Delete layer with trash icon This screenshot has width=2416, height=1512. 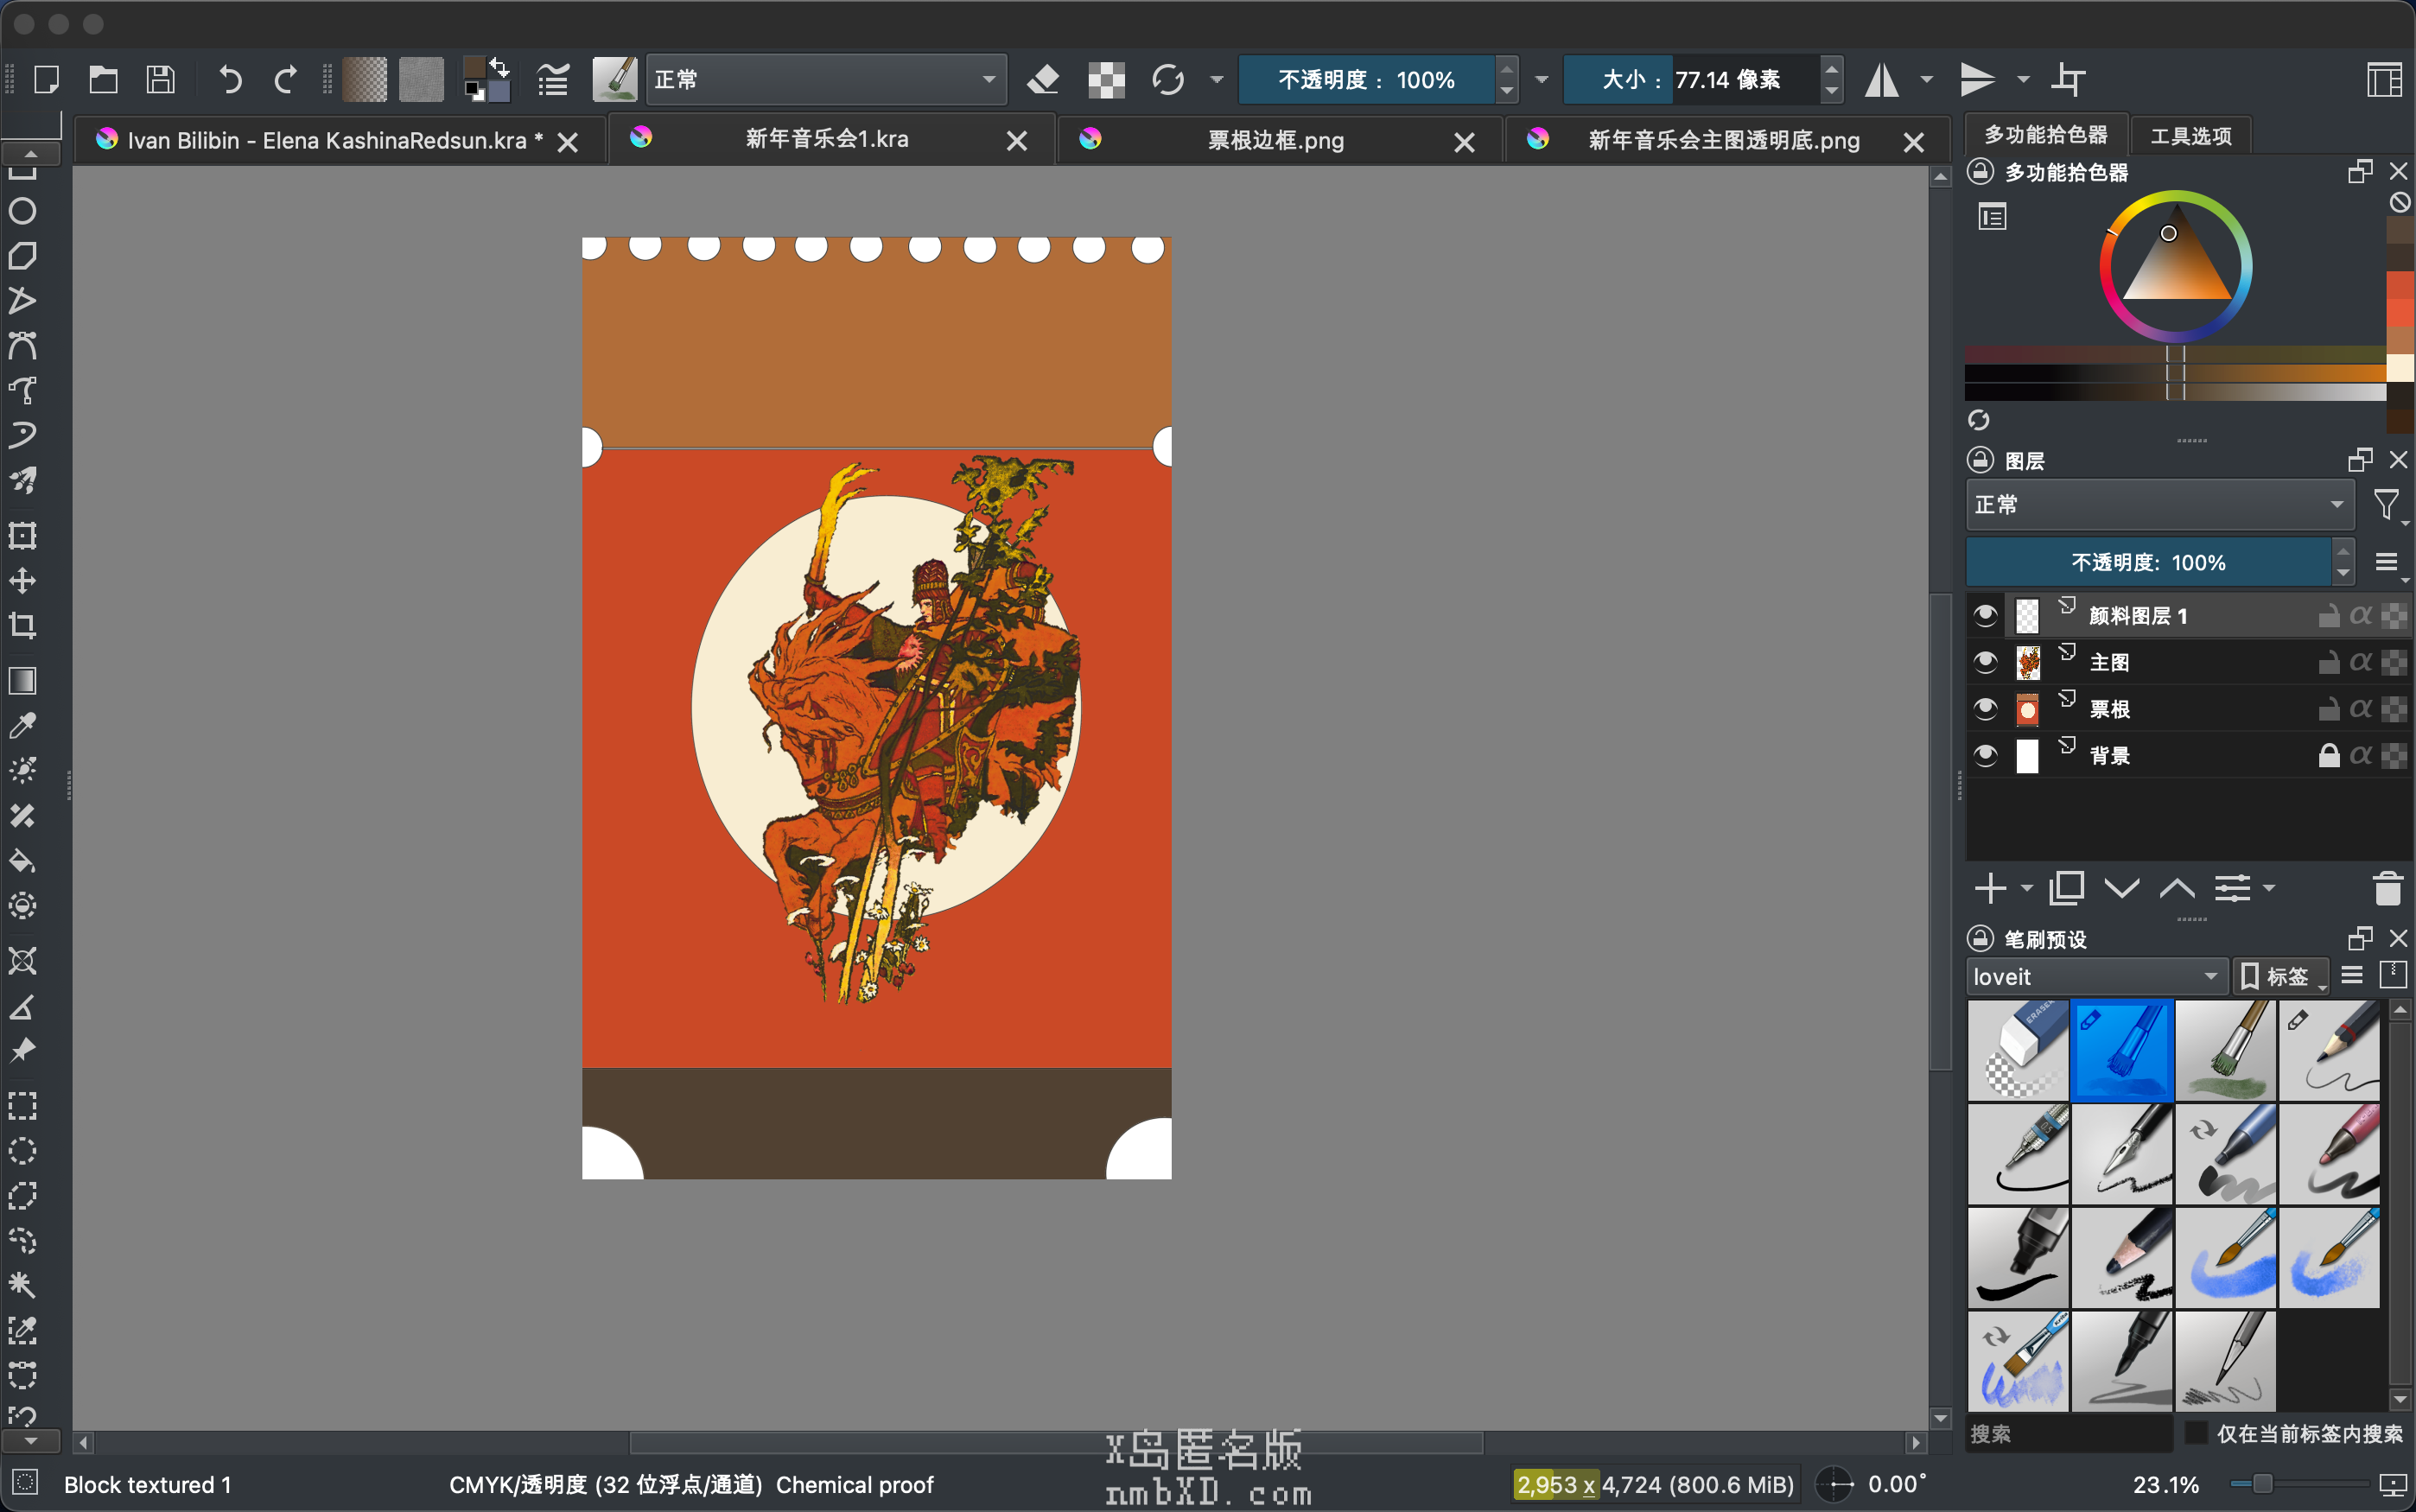click(2387, 888)
